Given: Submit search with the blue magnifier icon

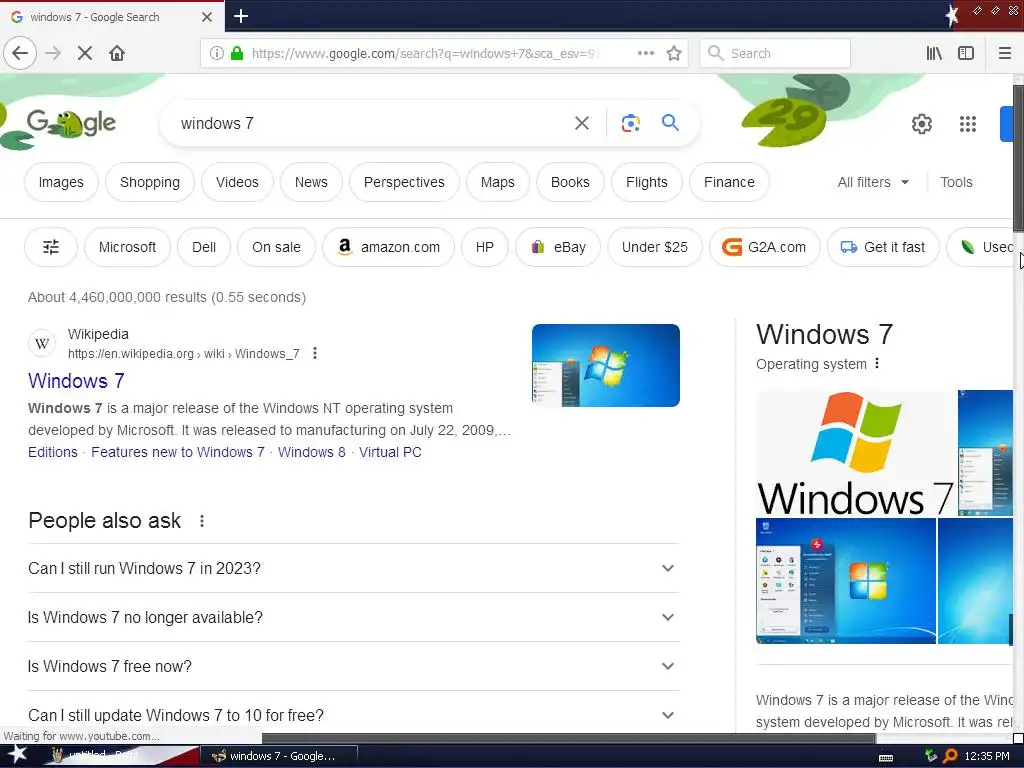Looking at the screenshot, I should coord(670,122).
